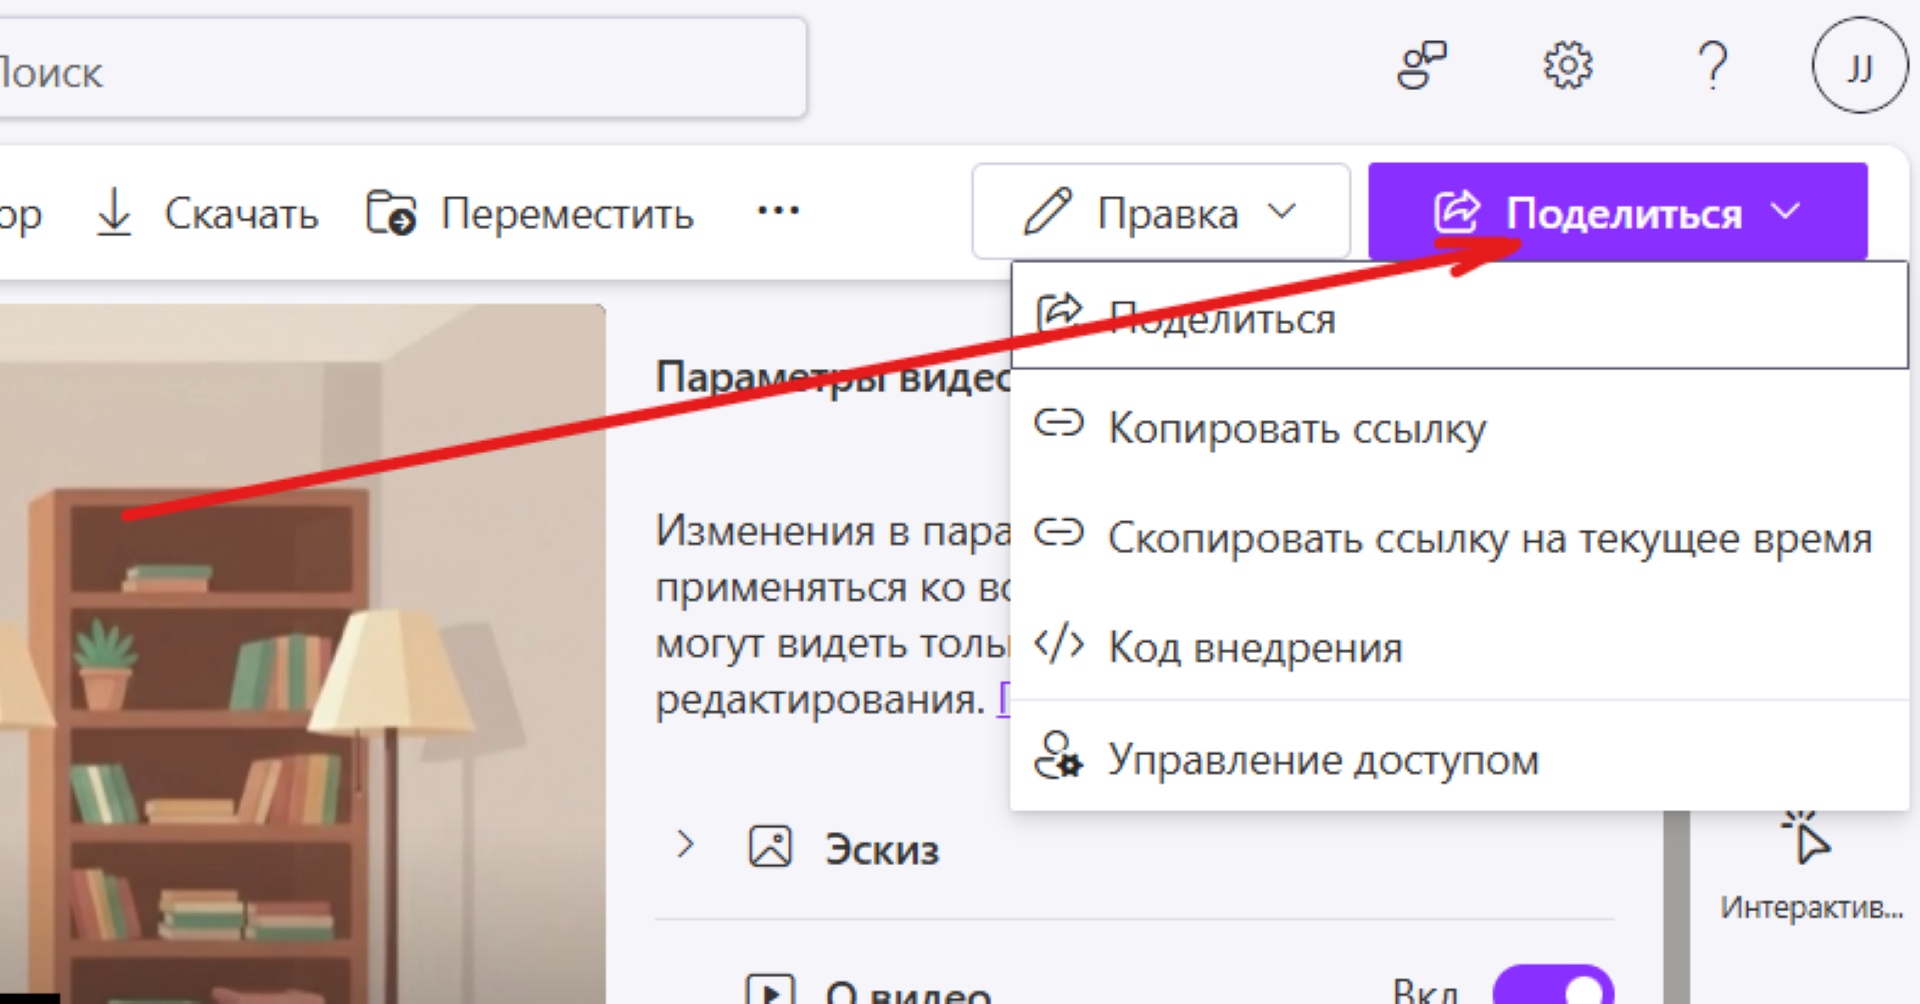Click the Эскиз thumbnail image icon
1920x1004 pixels.
[x=770, y=847]
